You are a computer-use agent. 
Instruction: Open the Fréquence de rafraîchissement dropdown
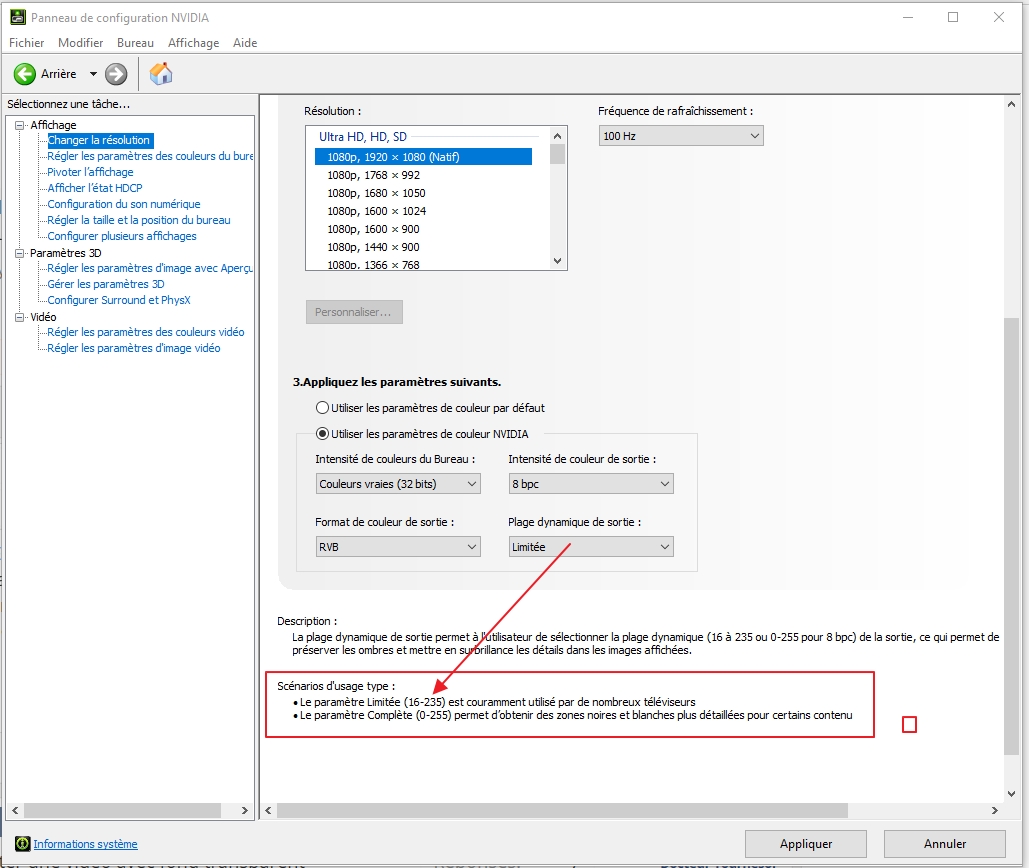(x=681, y=136)
